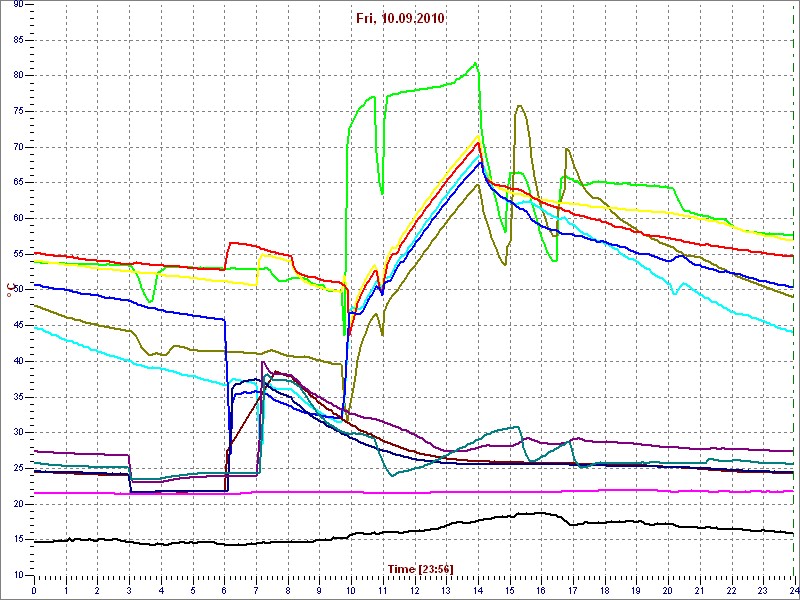Image resolution: width=800 pixels, height=600 pixels.
Task: Click the 75 label on the temperature axis
Action: tap(17, 111)
